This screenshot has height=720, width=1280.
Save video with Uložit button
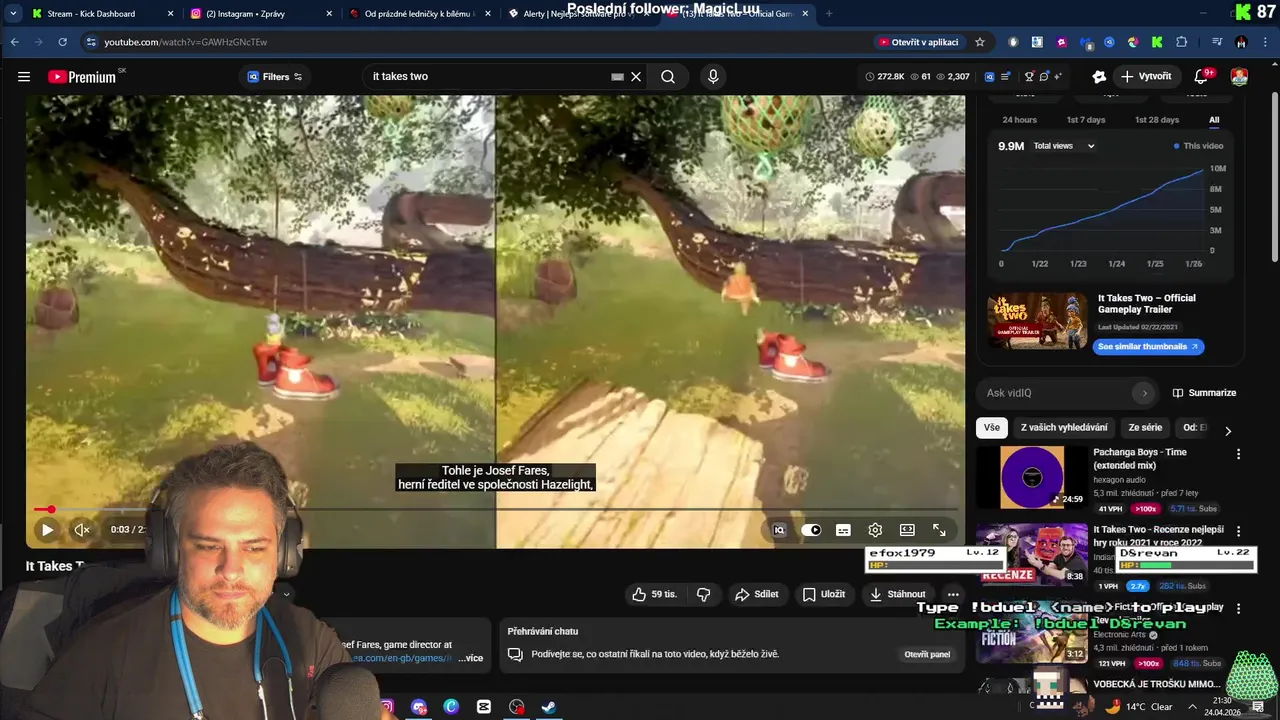pyautogui.click(x=824, y=594)
